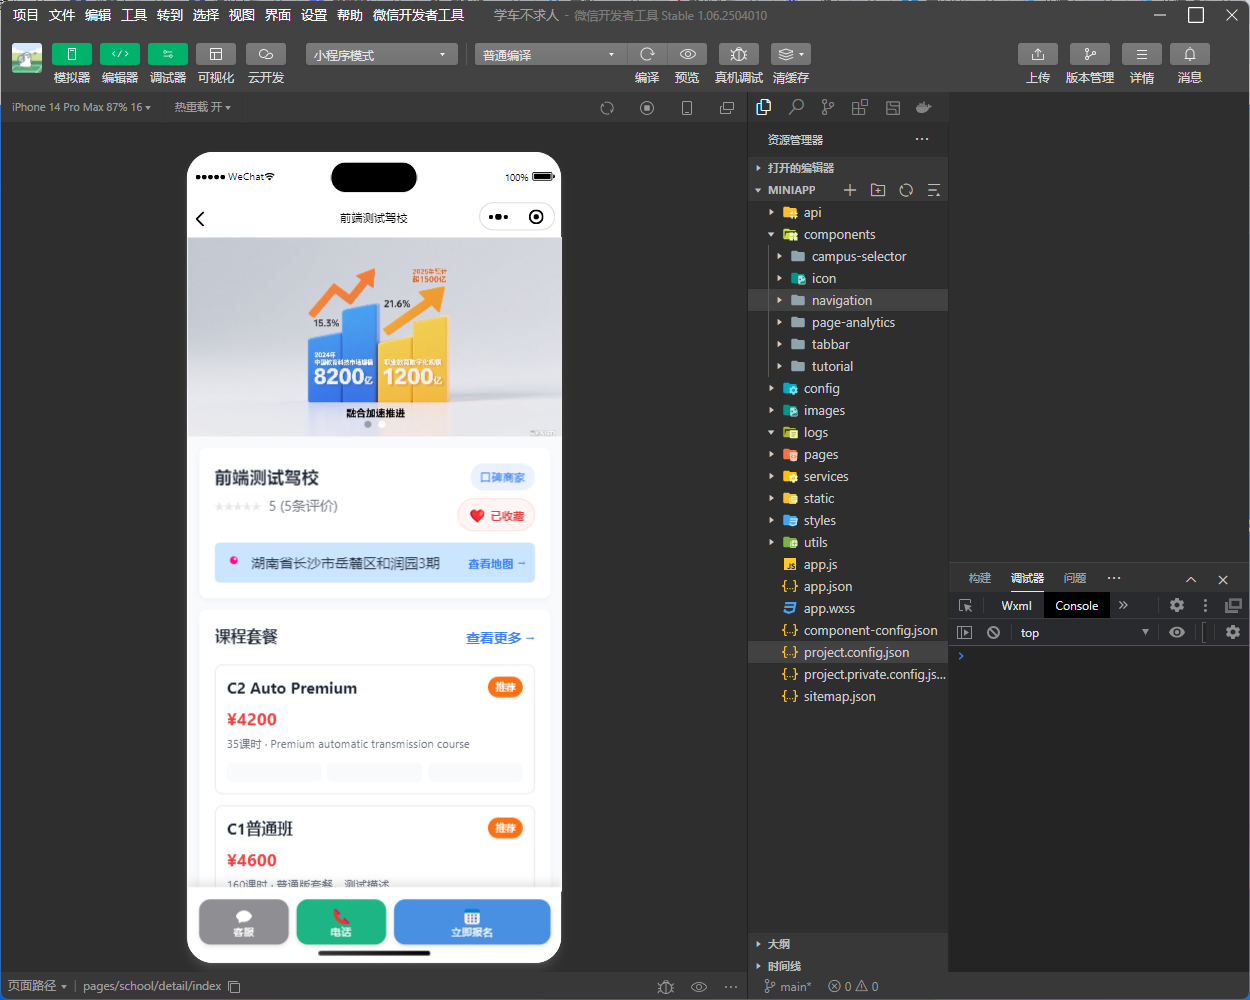Click the search magnifier in simulator toolbar
This screenshot has width=1250, height=1000.
click(795, 107)
